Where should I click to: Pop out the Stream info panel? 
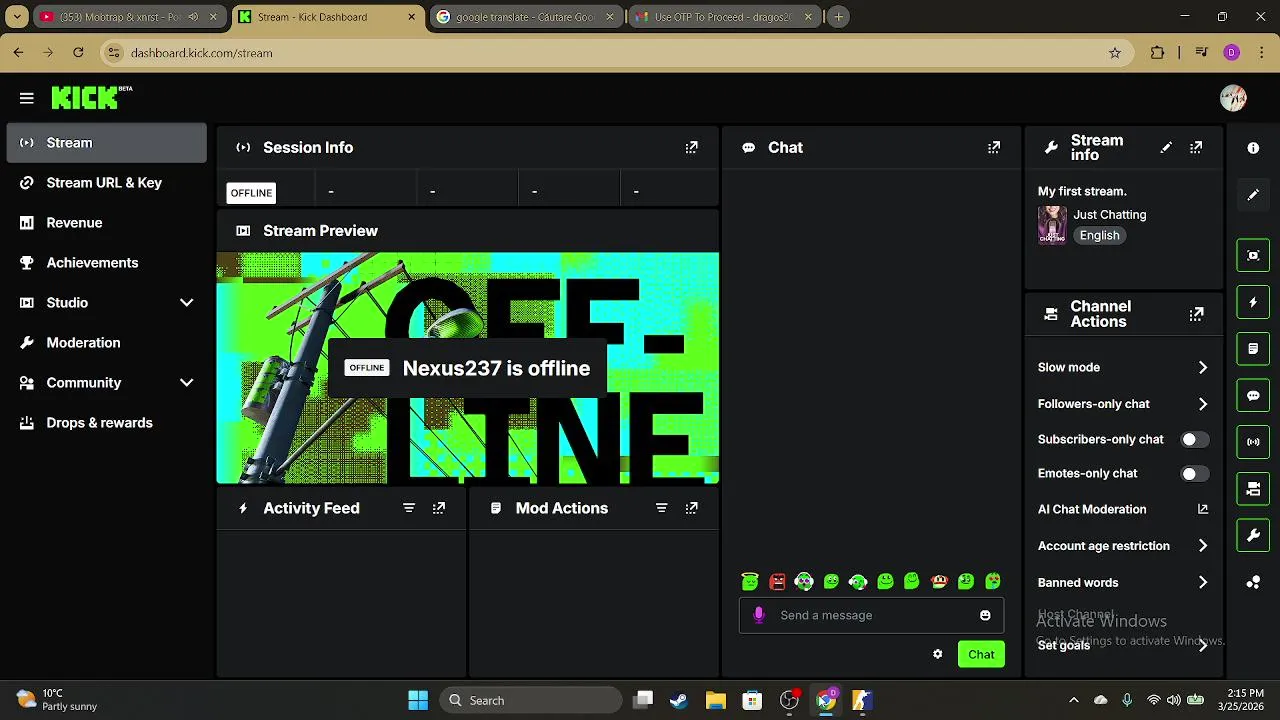click(x=1196, y=147)
